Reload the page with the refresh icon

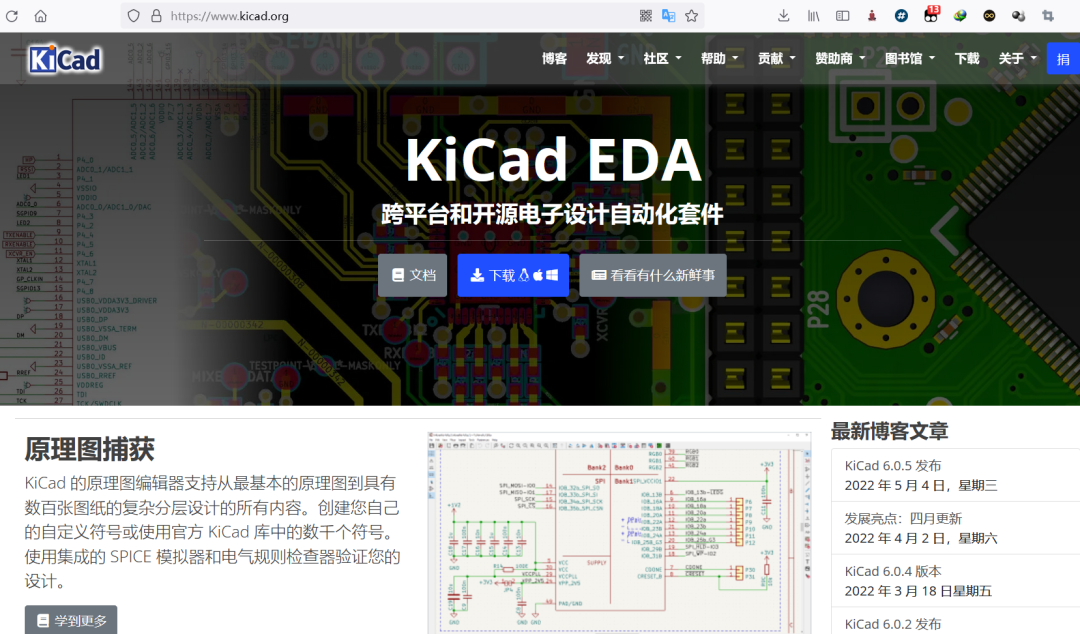tap(12, 16)
